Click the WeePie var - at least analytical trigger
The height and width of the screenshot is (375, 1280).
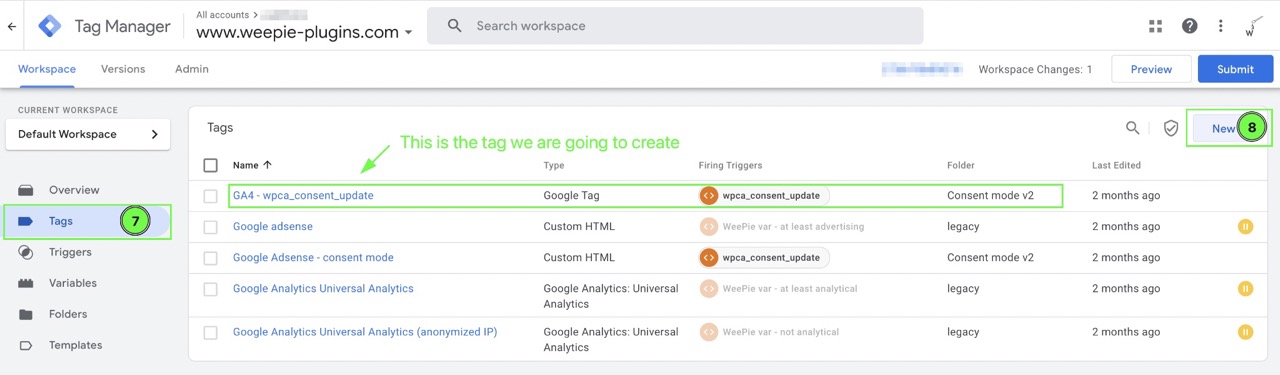tap(779, 289)
